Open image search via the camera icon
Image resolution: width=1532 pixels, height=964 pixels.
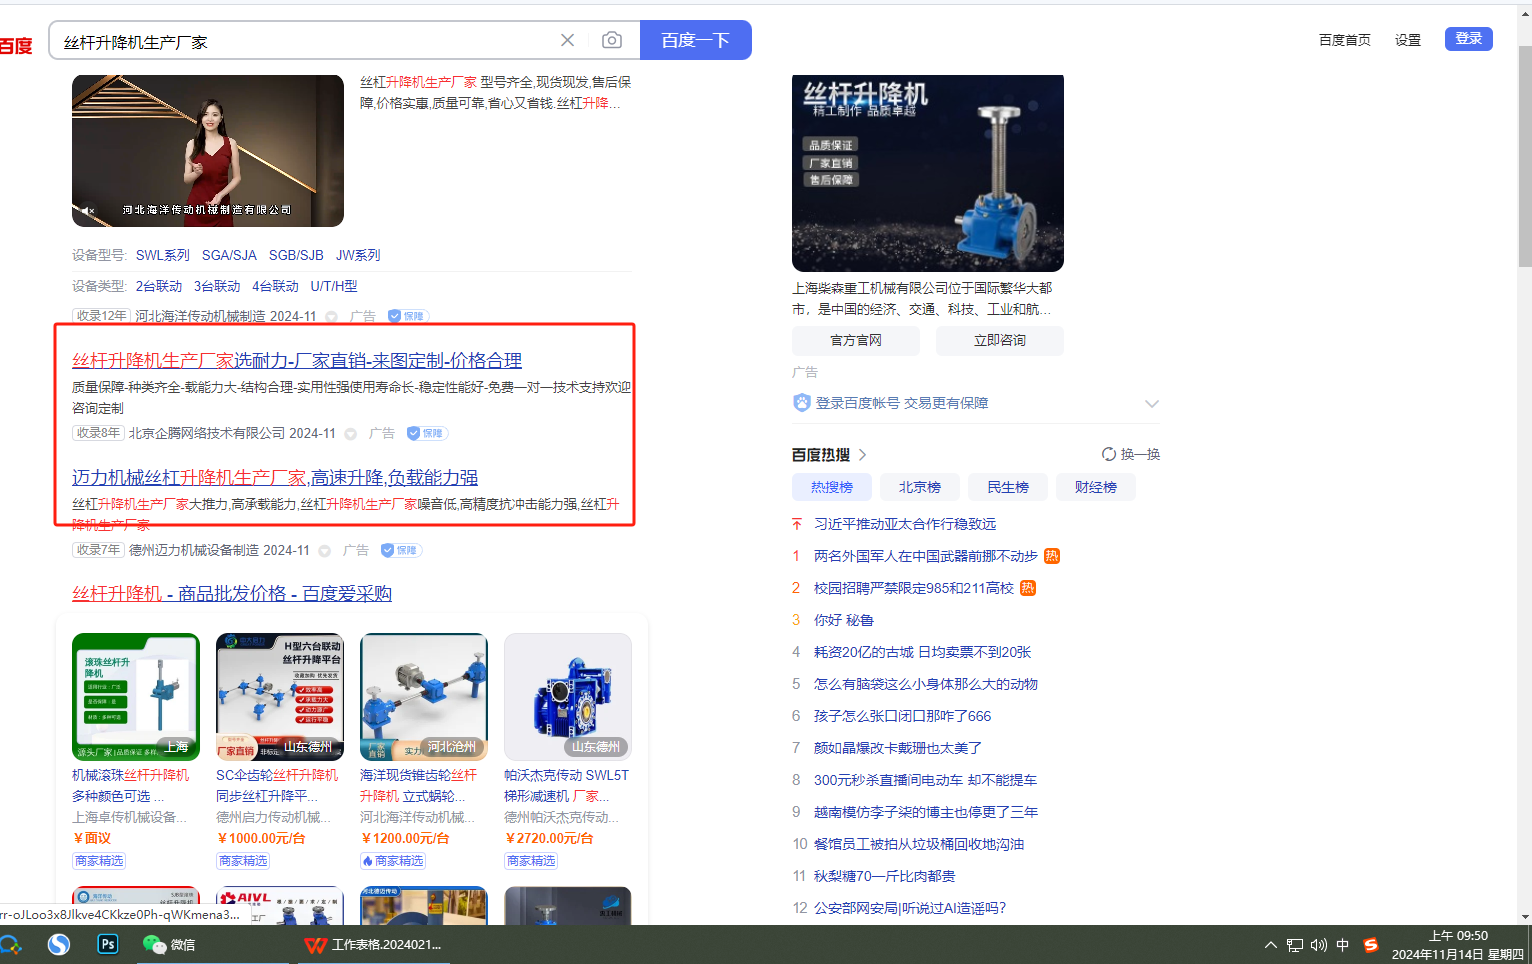[x=612, y=40]
